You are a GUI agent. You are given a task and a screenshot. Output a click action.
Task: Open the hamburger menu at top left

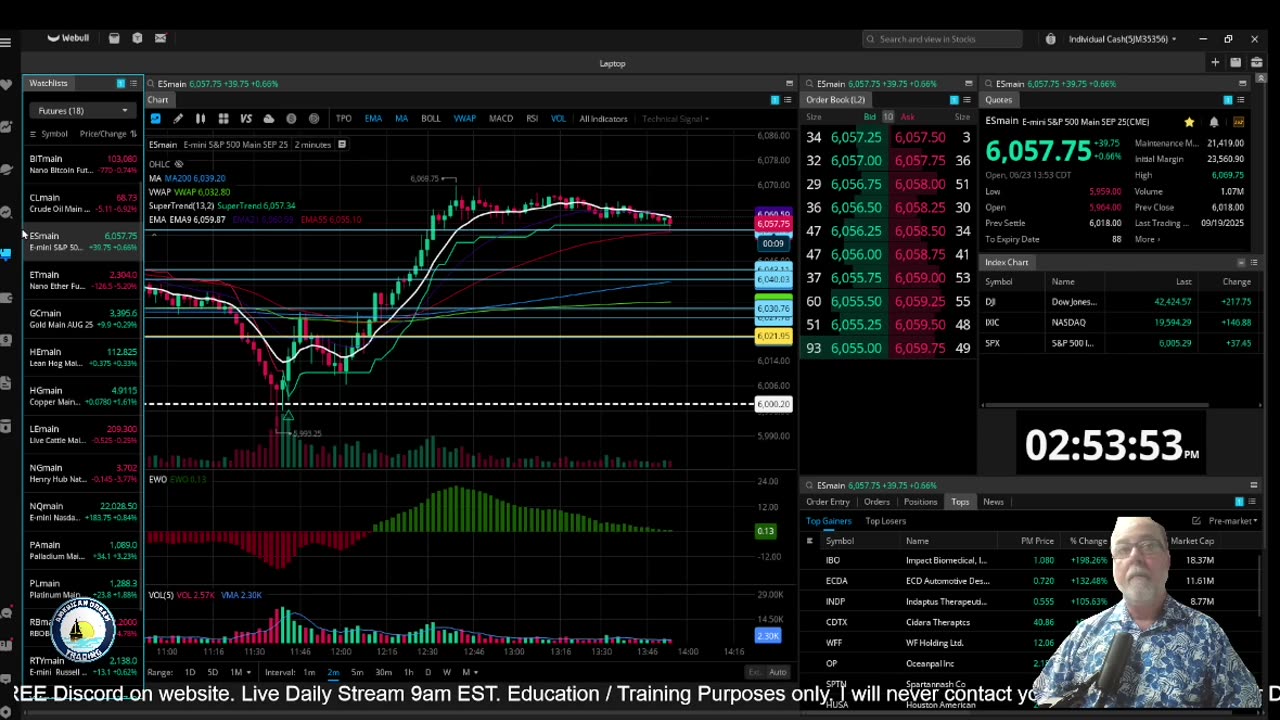[x=6, y=42]
